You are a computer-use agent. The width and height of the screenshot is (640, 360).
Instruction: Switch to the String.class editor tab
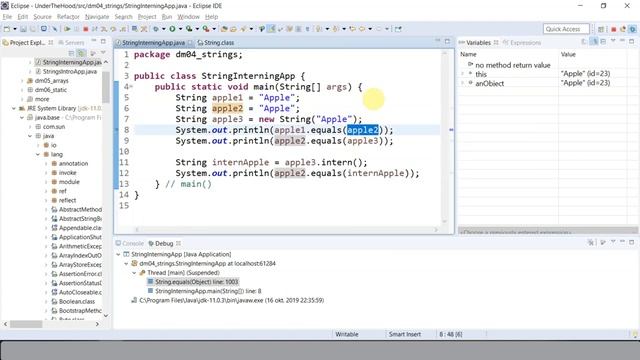(x=216, y=42)
